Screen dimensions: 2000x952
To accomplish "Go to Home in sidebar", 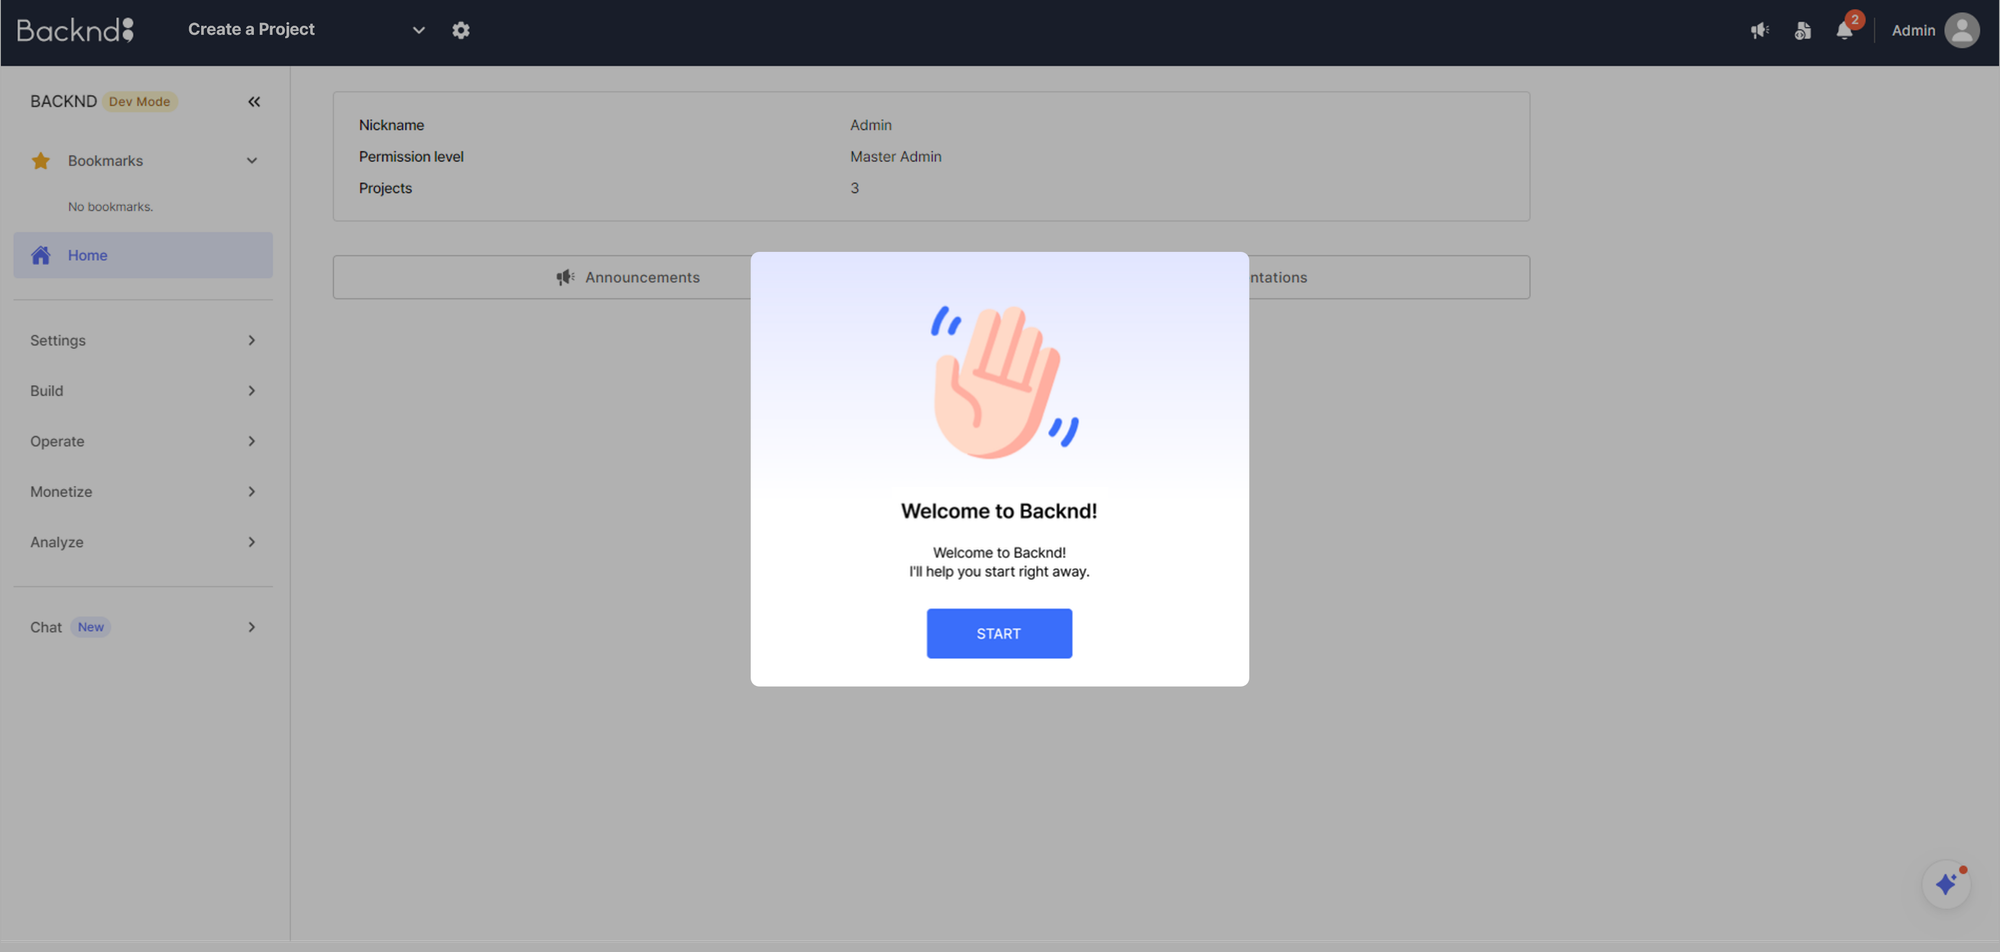I will click(142, 255).
